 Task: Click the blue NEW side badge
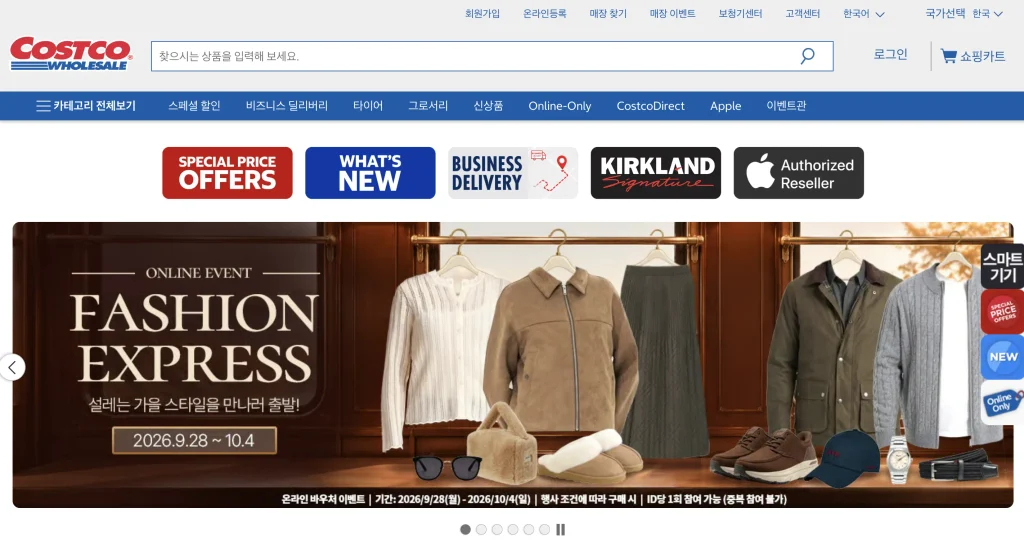(x=1003, y=357)
